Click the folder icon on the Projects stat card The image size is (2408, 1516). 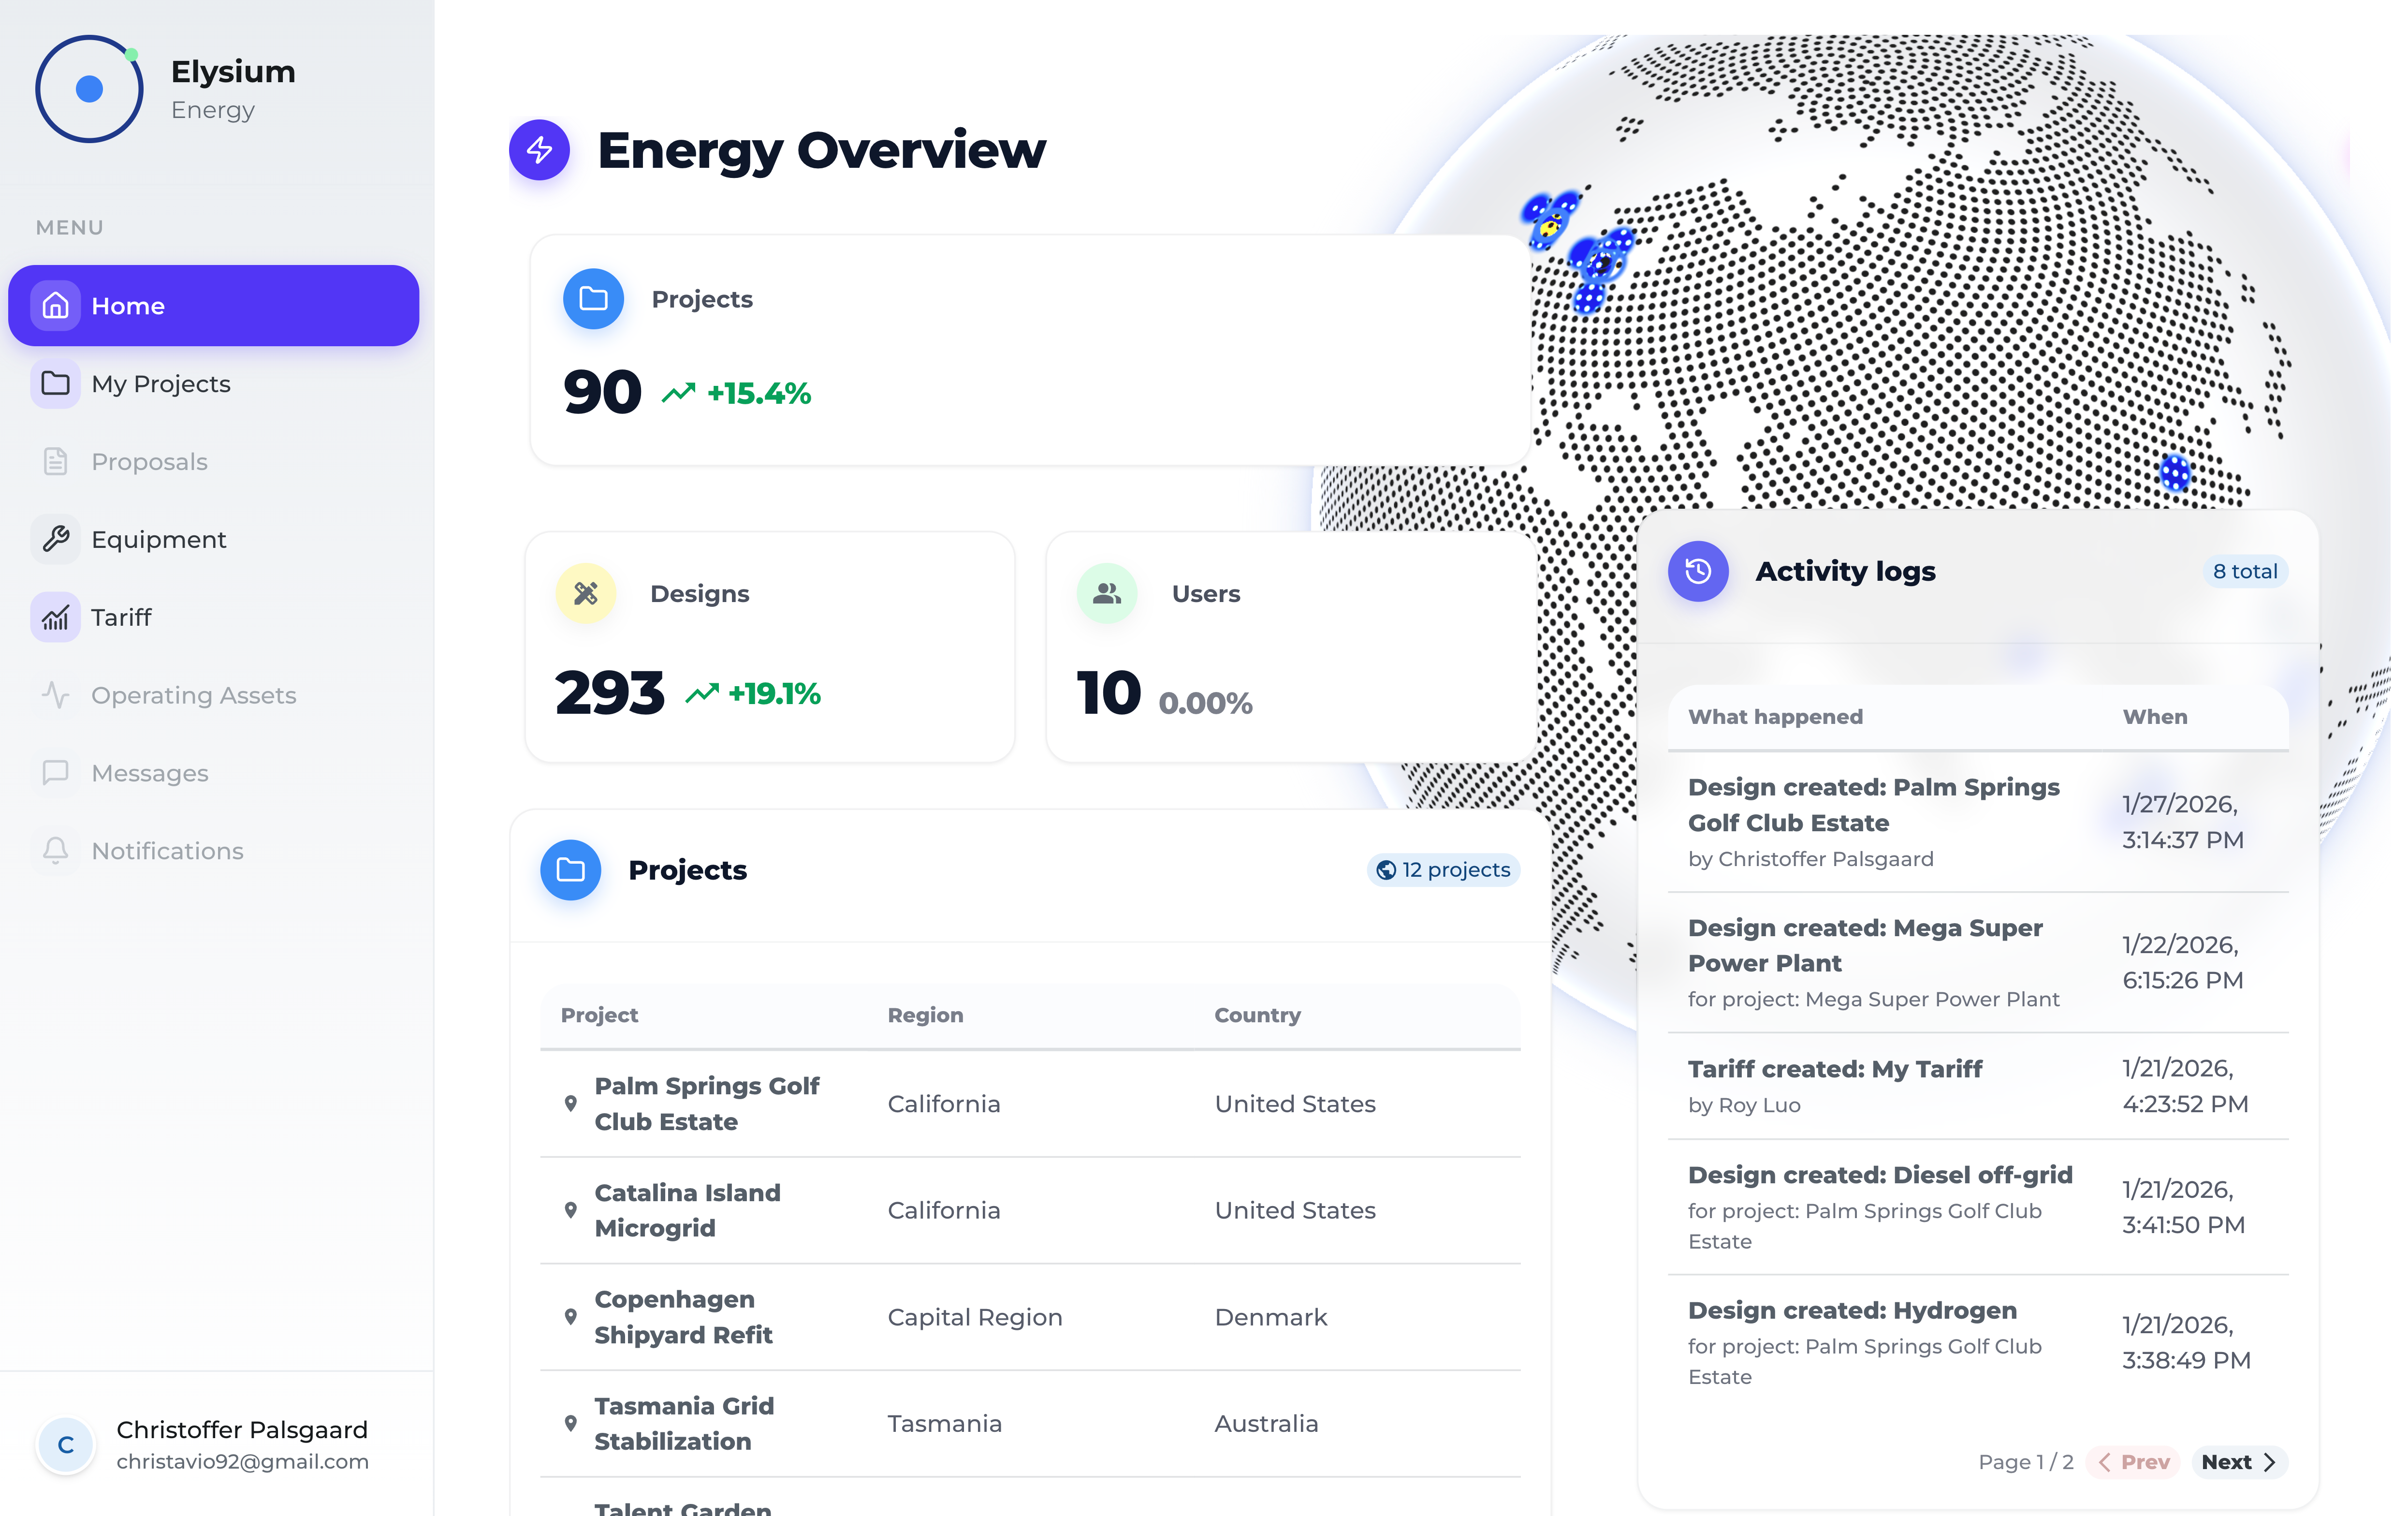593,298
